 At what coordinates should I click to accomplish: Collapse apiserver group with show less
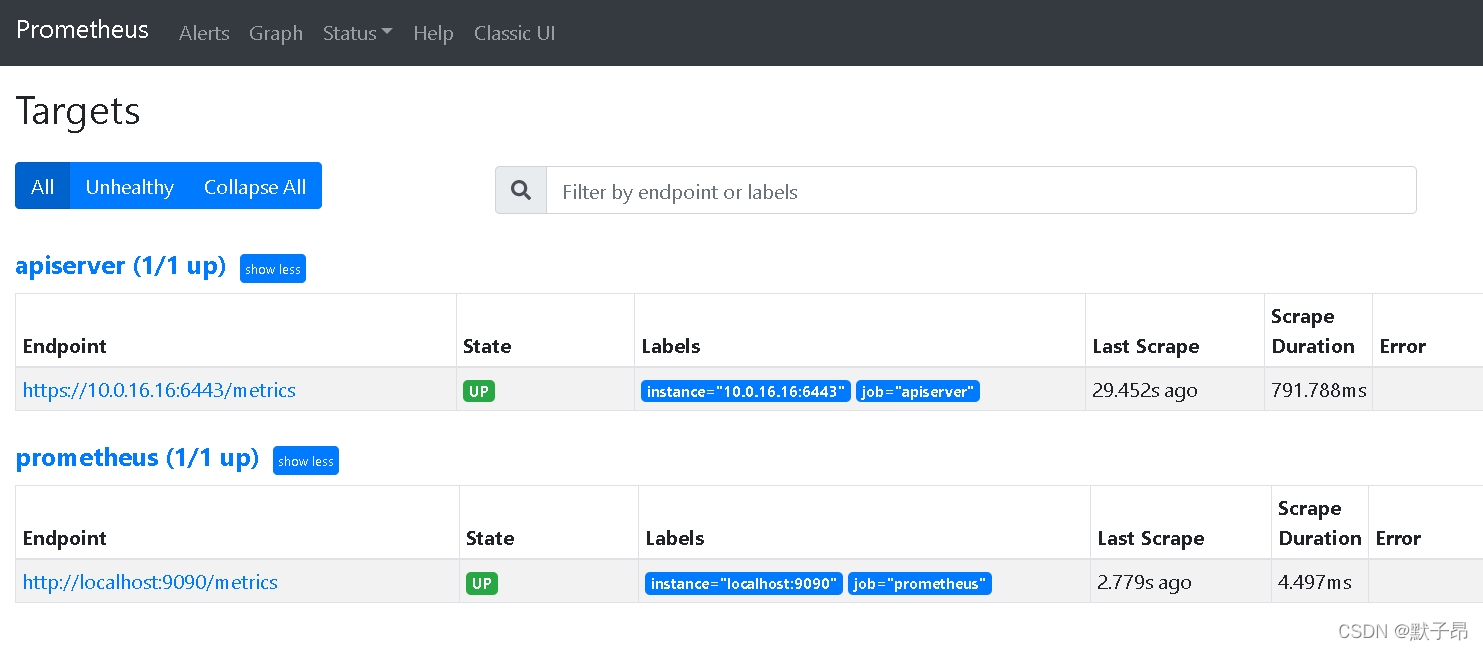pos(273,269)
